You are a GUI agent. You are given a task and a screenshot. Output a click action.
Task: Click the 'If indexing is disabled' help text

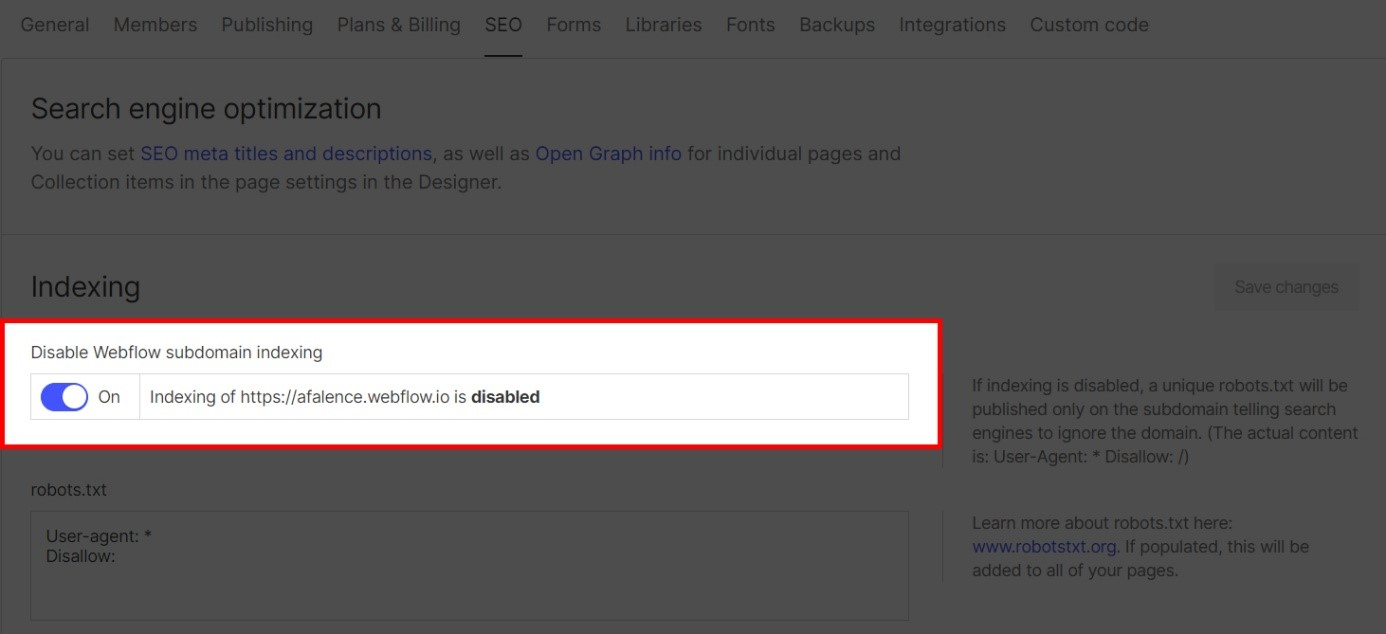[x=1165, y=421]
